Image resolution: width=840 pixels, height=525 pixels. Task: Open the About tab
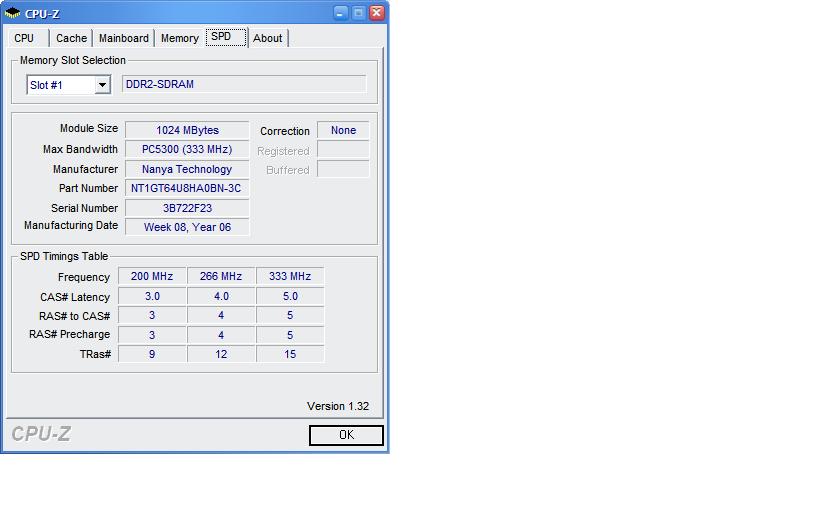[x=268, y=38]
